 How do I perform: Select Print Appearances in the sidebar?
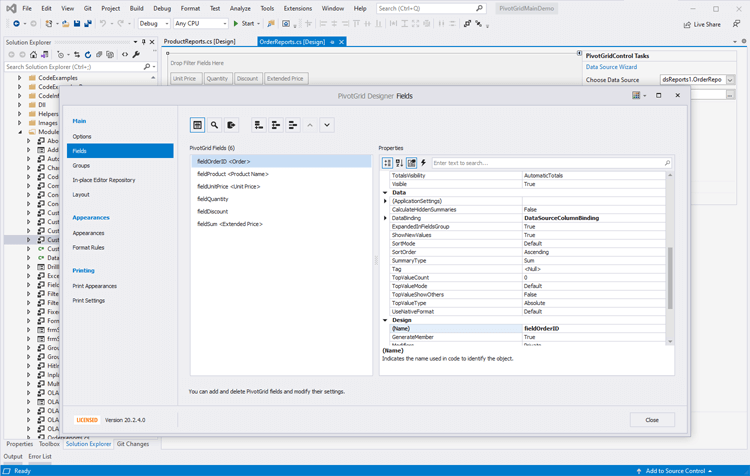point(95,286)
